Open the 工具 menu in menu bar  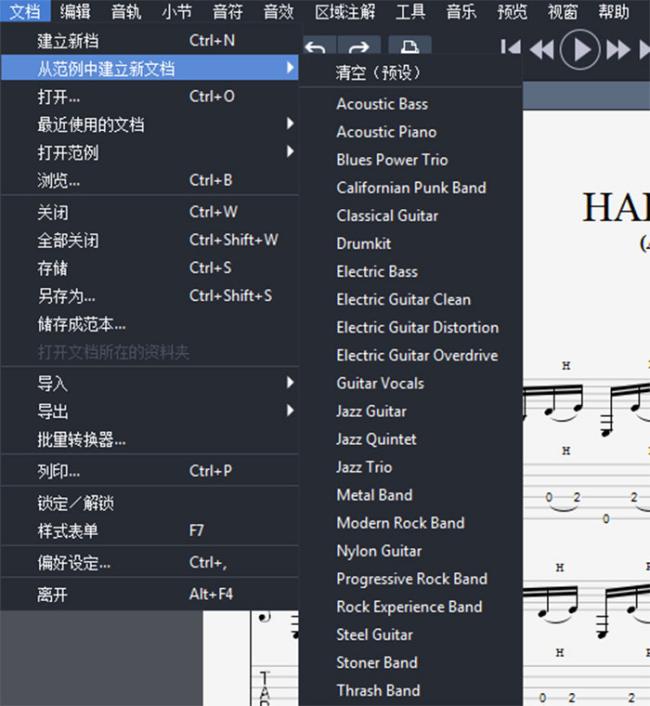(x=410, y=12)
